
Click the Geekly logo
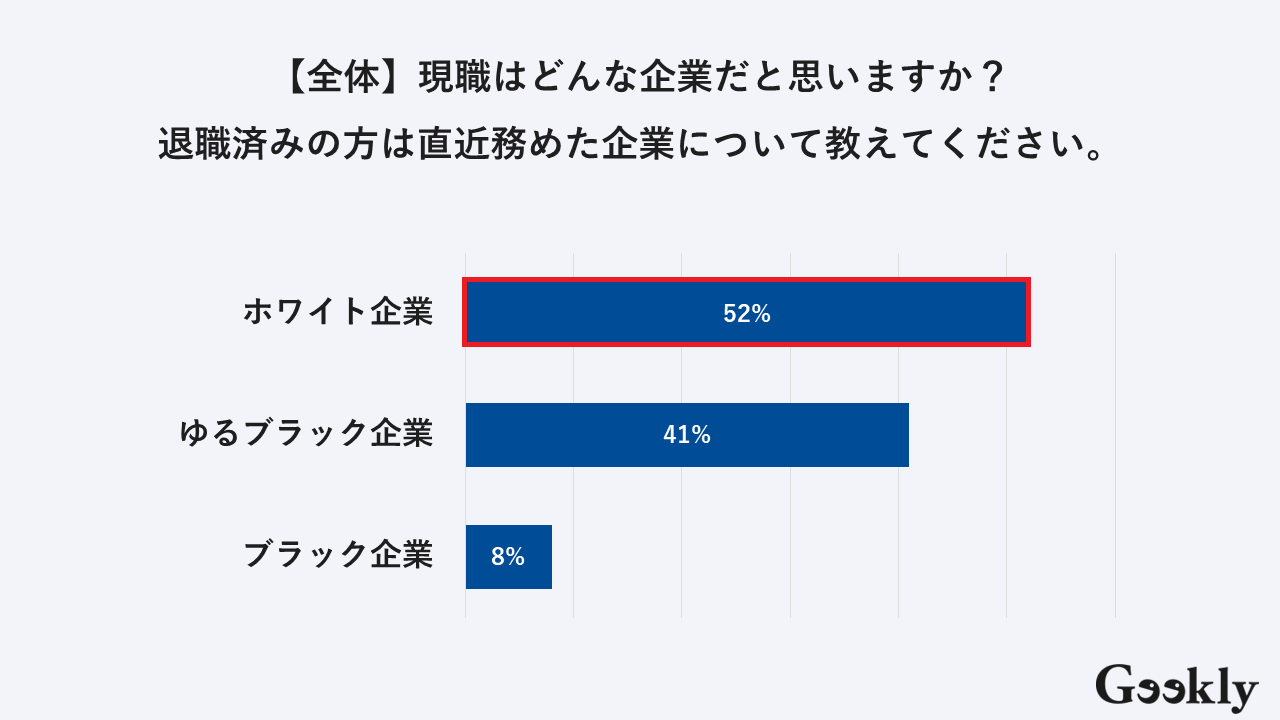pos(1176,688)
